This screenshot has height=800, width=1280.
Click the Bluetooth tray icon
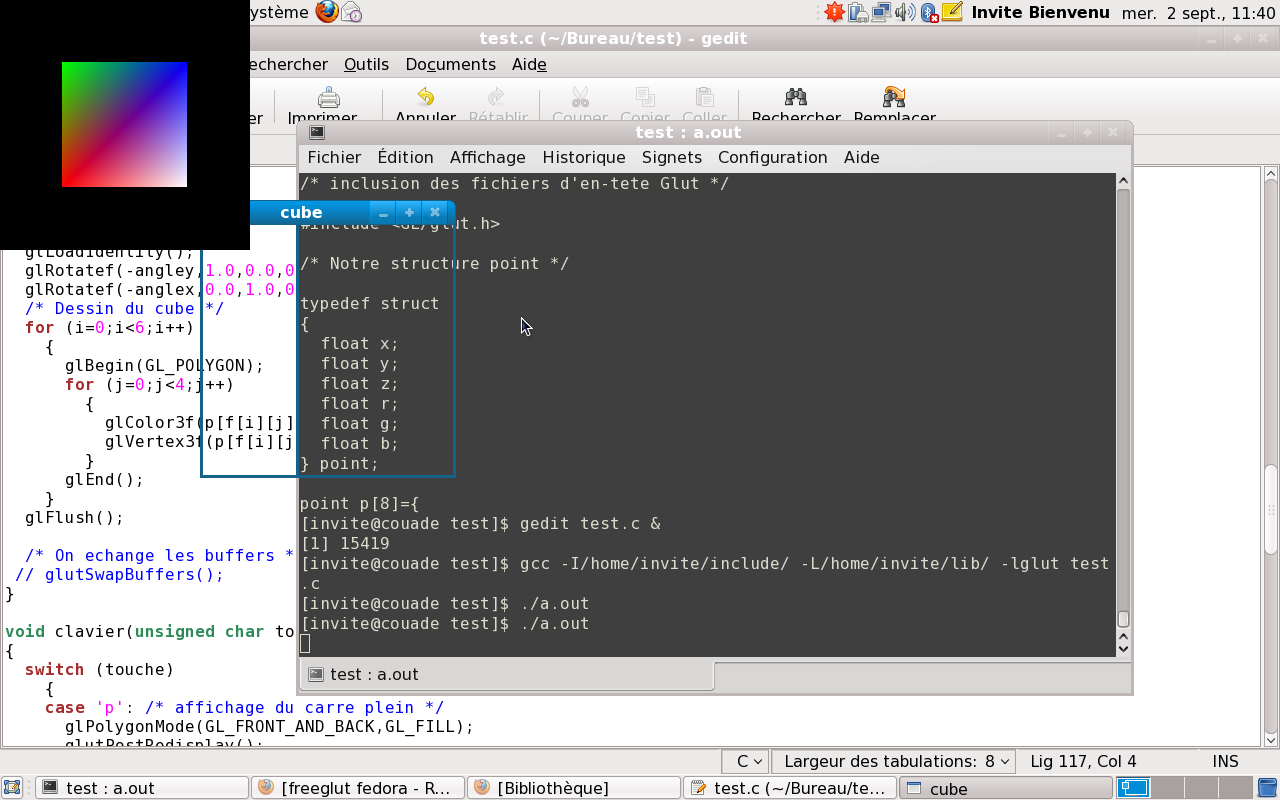pos(929,12)
